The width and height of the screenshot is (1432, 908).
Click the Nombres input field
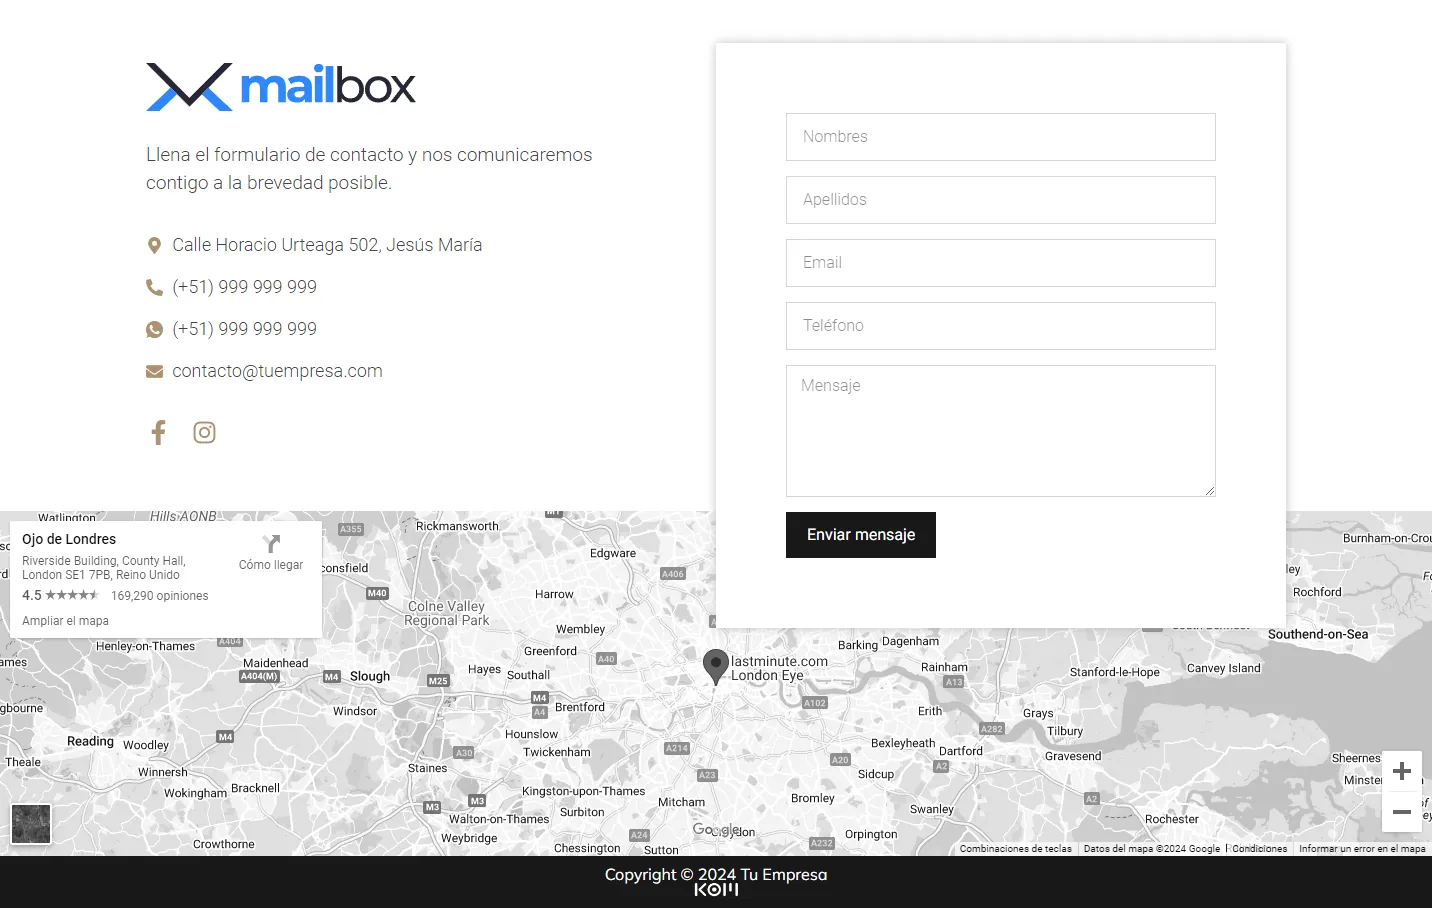click(1000, 137)
